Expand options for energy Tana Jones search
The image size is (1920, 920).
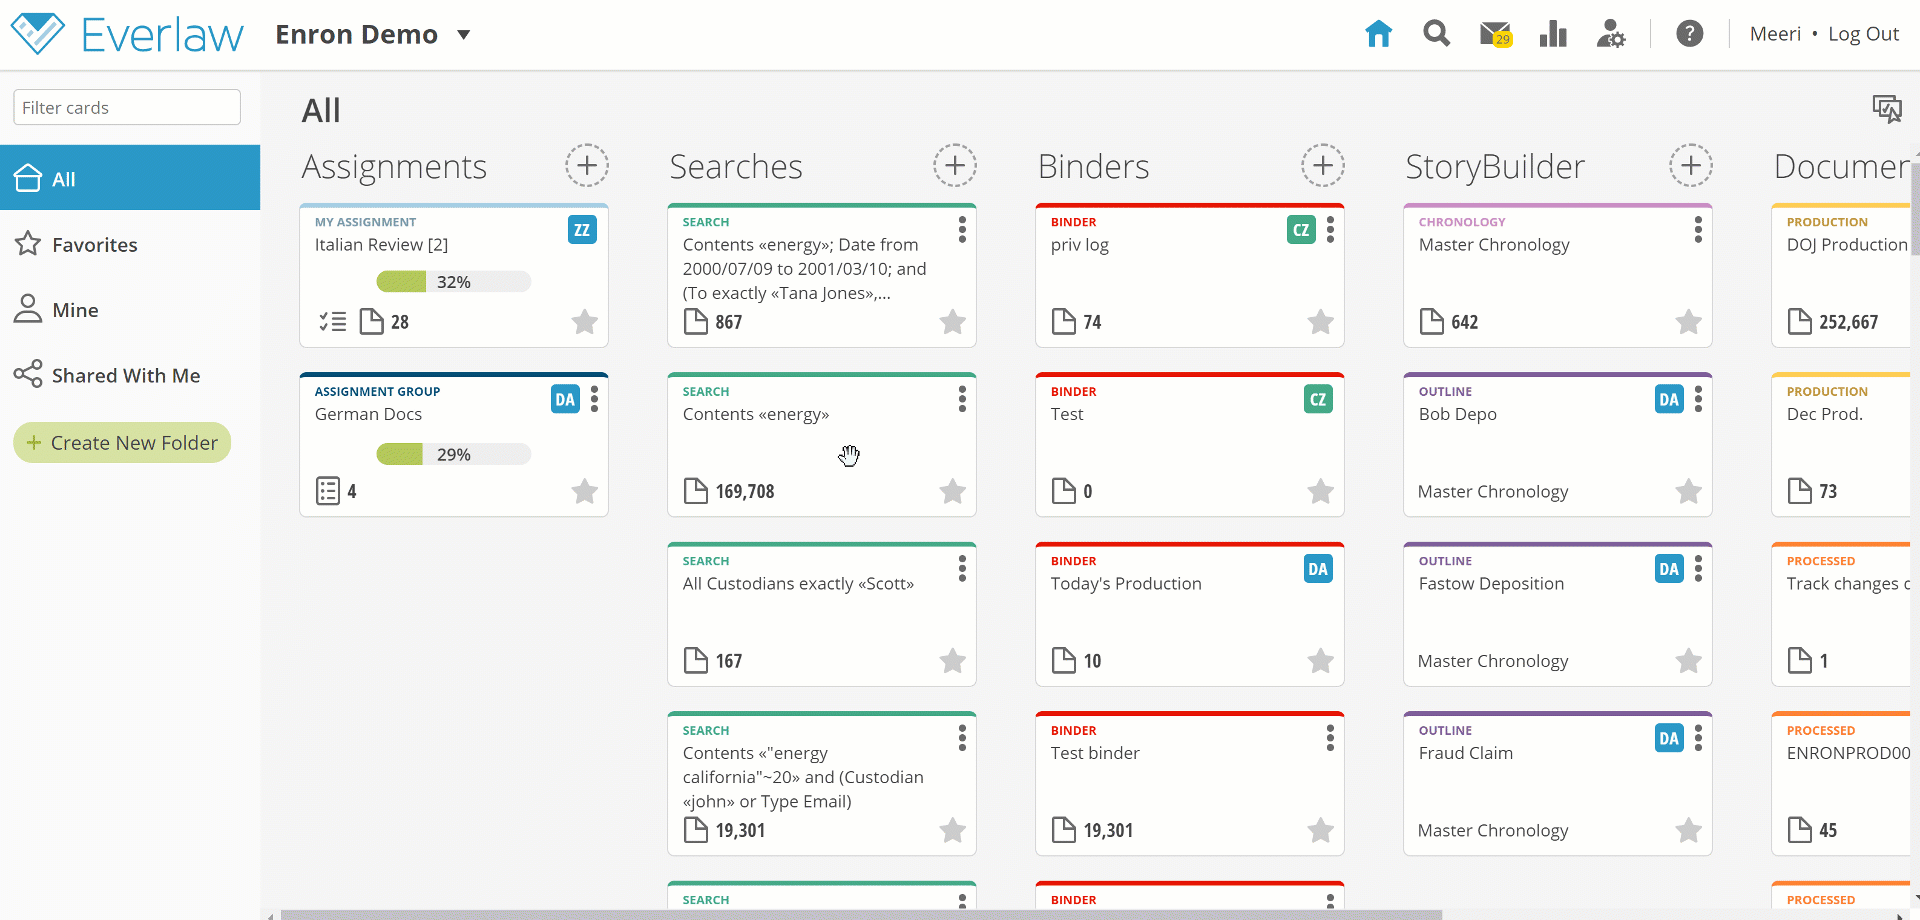pyautogui.click(x=962, y=230)
